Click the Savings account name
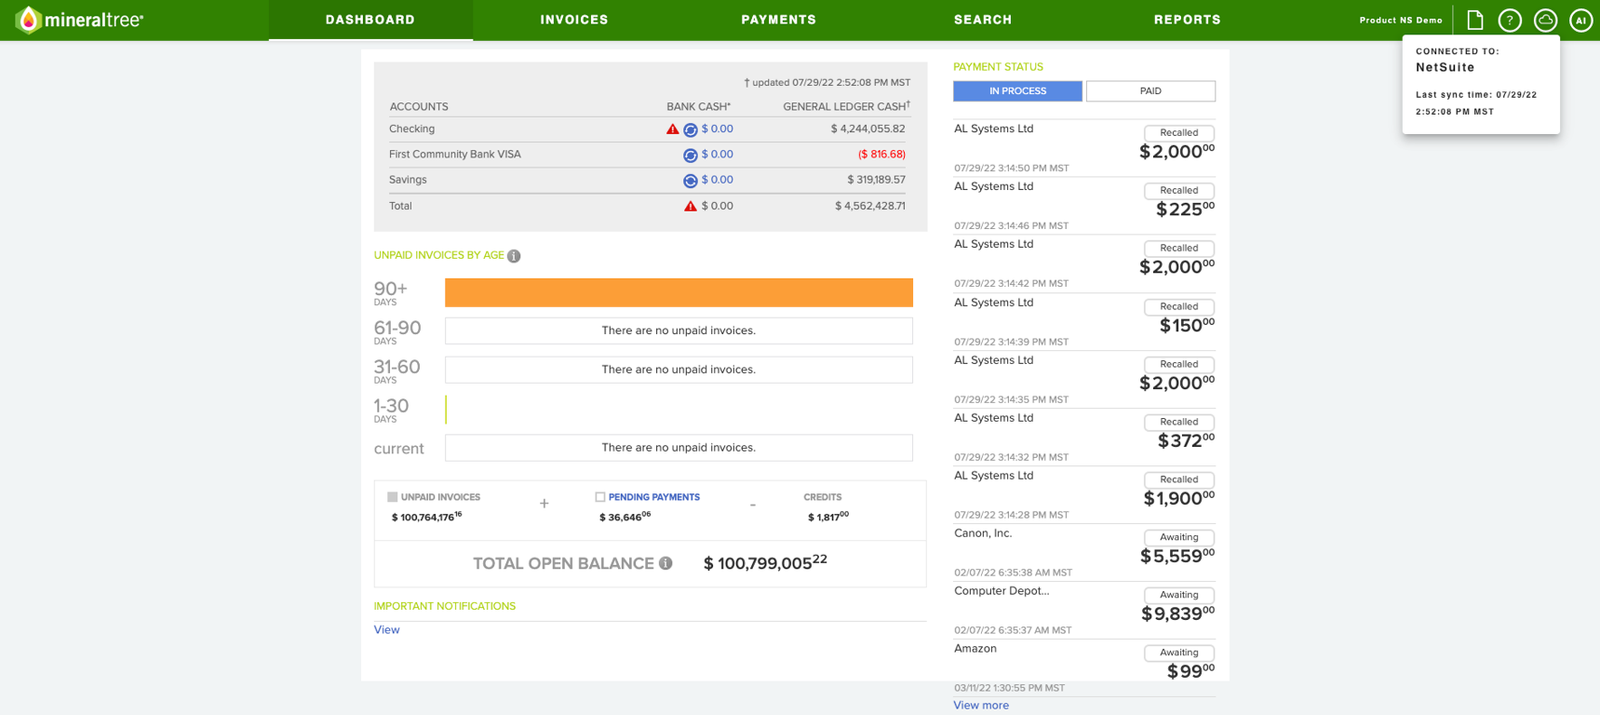1600x715 pixels. coord(408,180)
